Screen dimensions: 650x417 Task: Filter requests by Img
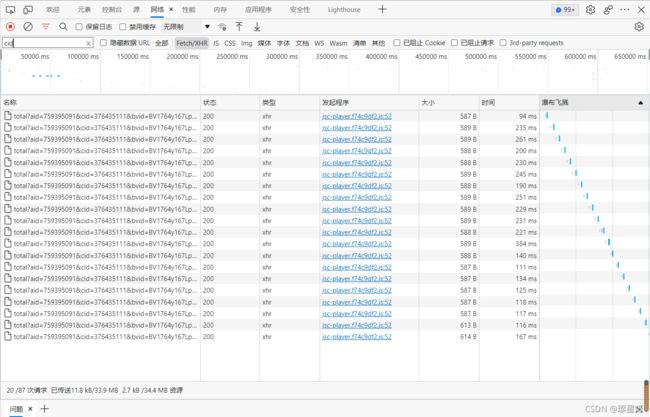pyautogui.click(x=247, y=43)
